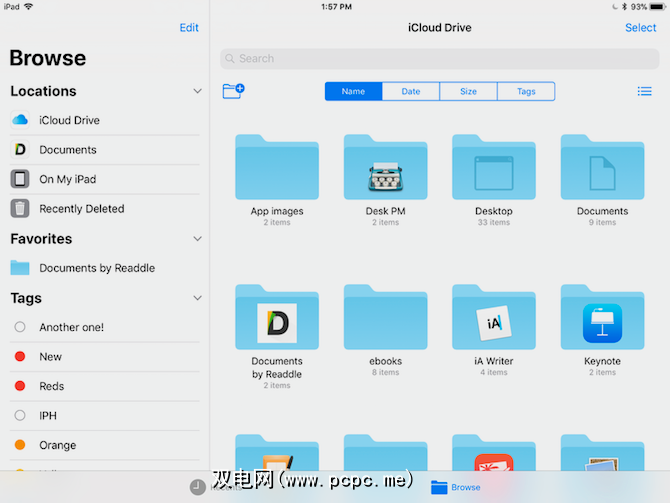This screenshot has width=670, height=503.
Task: Open the iA Writer folder
Action: coord(494,317)
